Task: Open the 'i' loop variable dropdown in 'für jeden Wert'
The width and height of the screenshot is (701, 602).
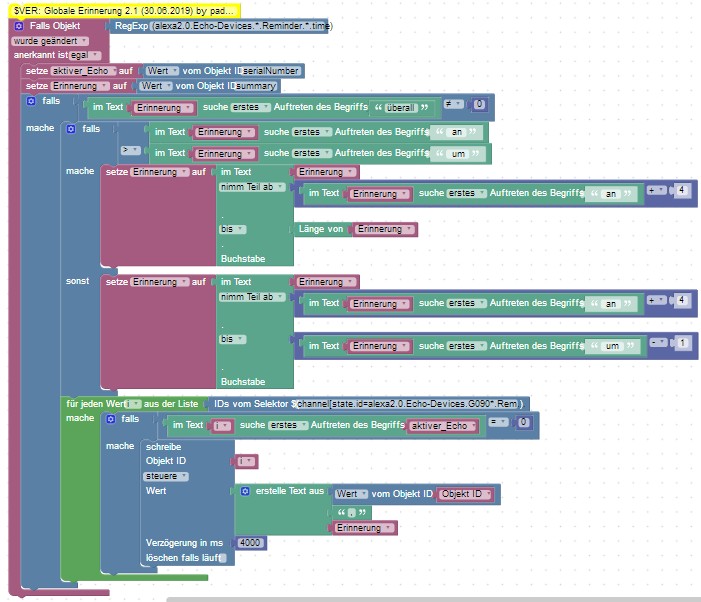Action: [x=135, y=403]
